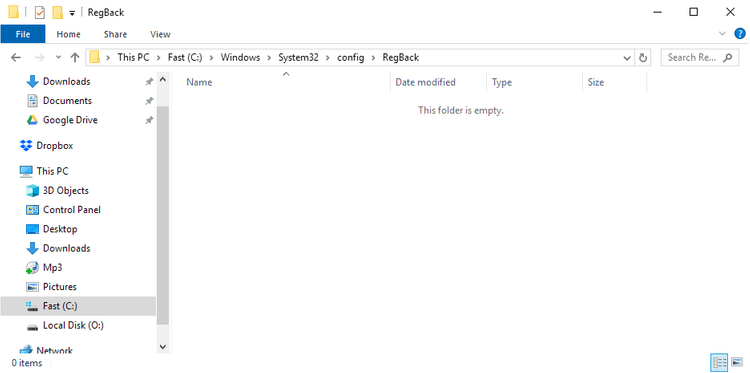Click the Properties quick access toolbar icon
The width and height of the screenshot is (750, 373).
click(39, 12)
